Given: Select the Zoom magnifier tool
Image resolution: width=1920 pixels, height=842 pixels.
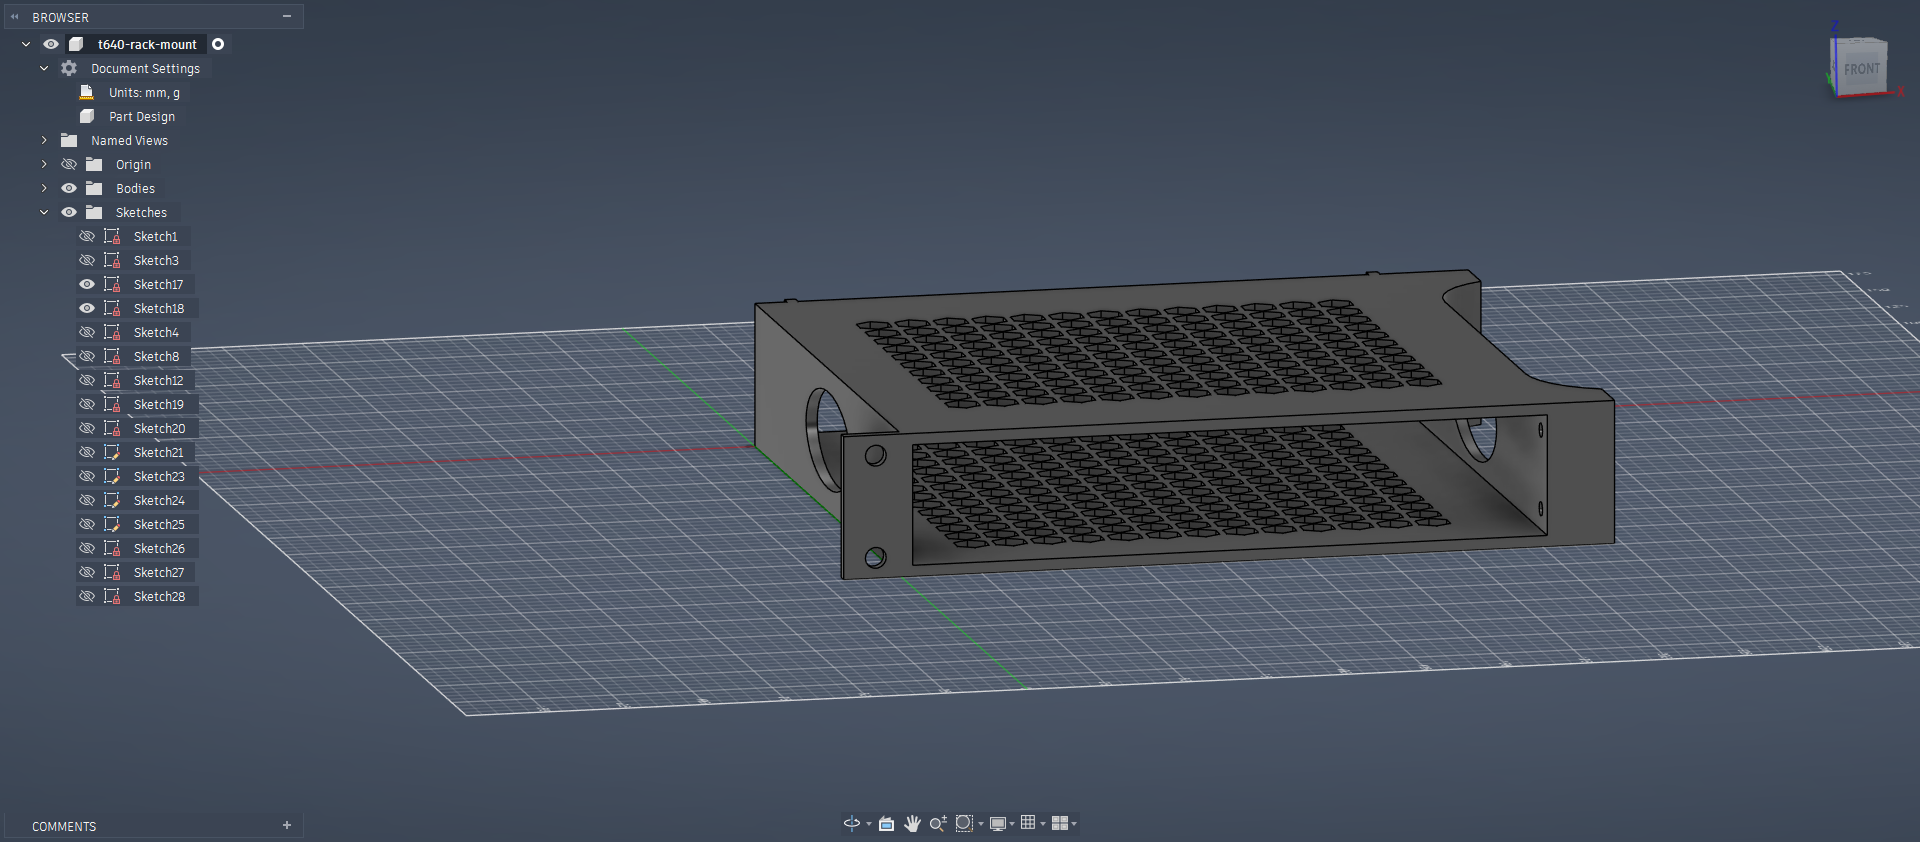Looking at the screenshot, I should click(x=938, y=823).
